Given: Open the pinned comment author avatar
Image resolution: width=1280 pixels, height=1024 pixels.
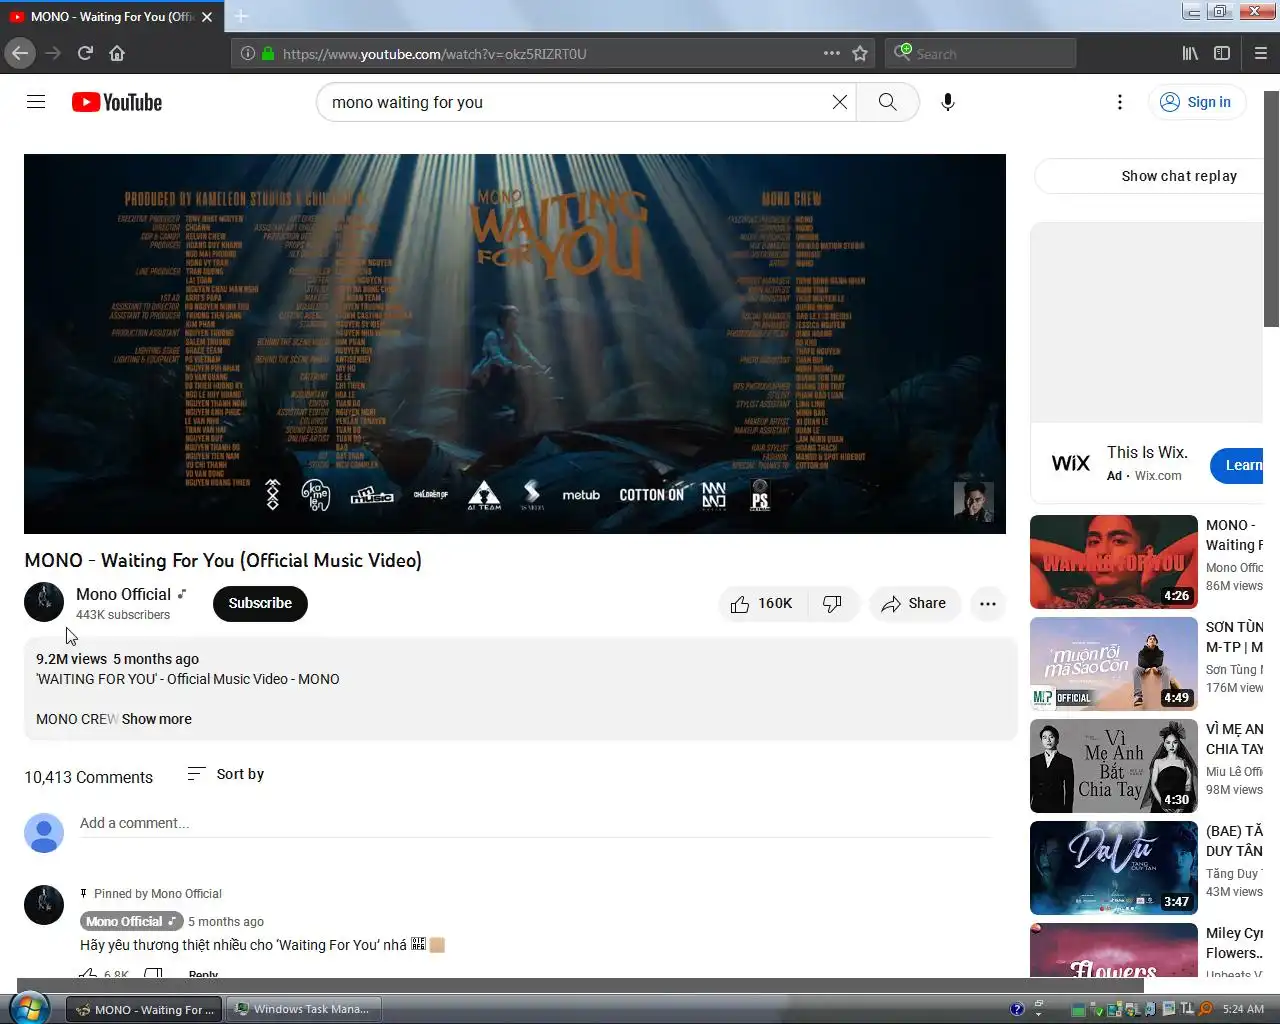Looking at the screenshot, I should [x=44, y=905].
